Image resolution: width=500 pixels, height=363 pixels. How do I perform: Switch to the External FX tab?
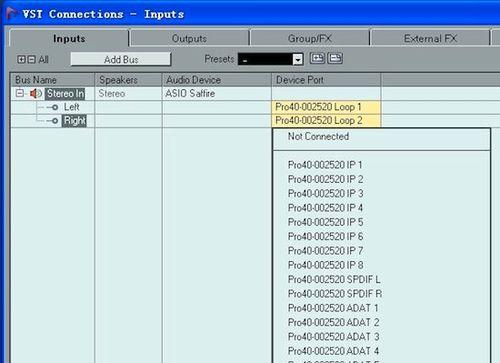(x=430, y=38)
